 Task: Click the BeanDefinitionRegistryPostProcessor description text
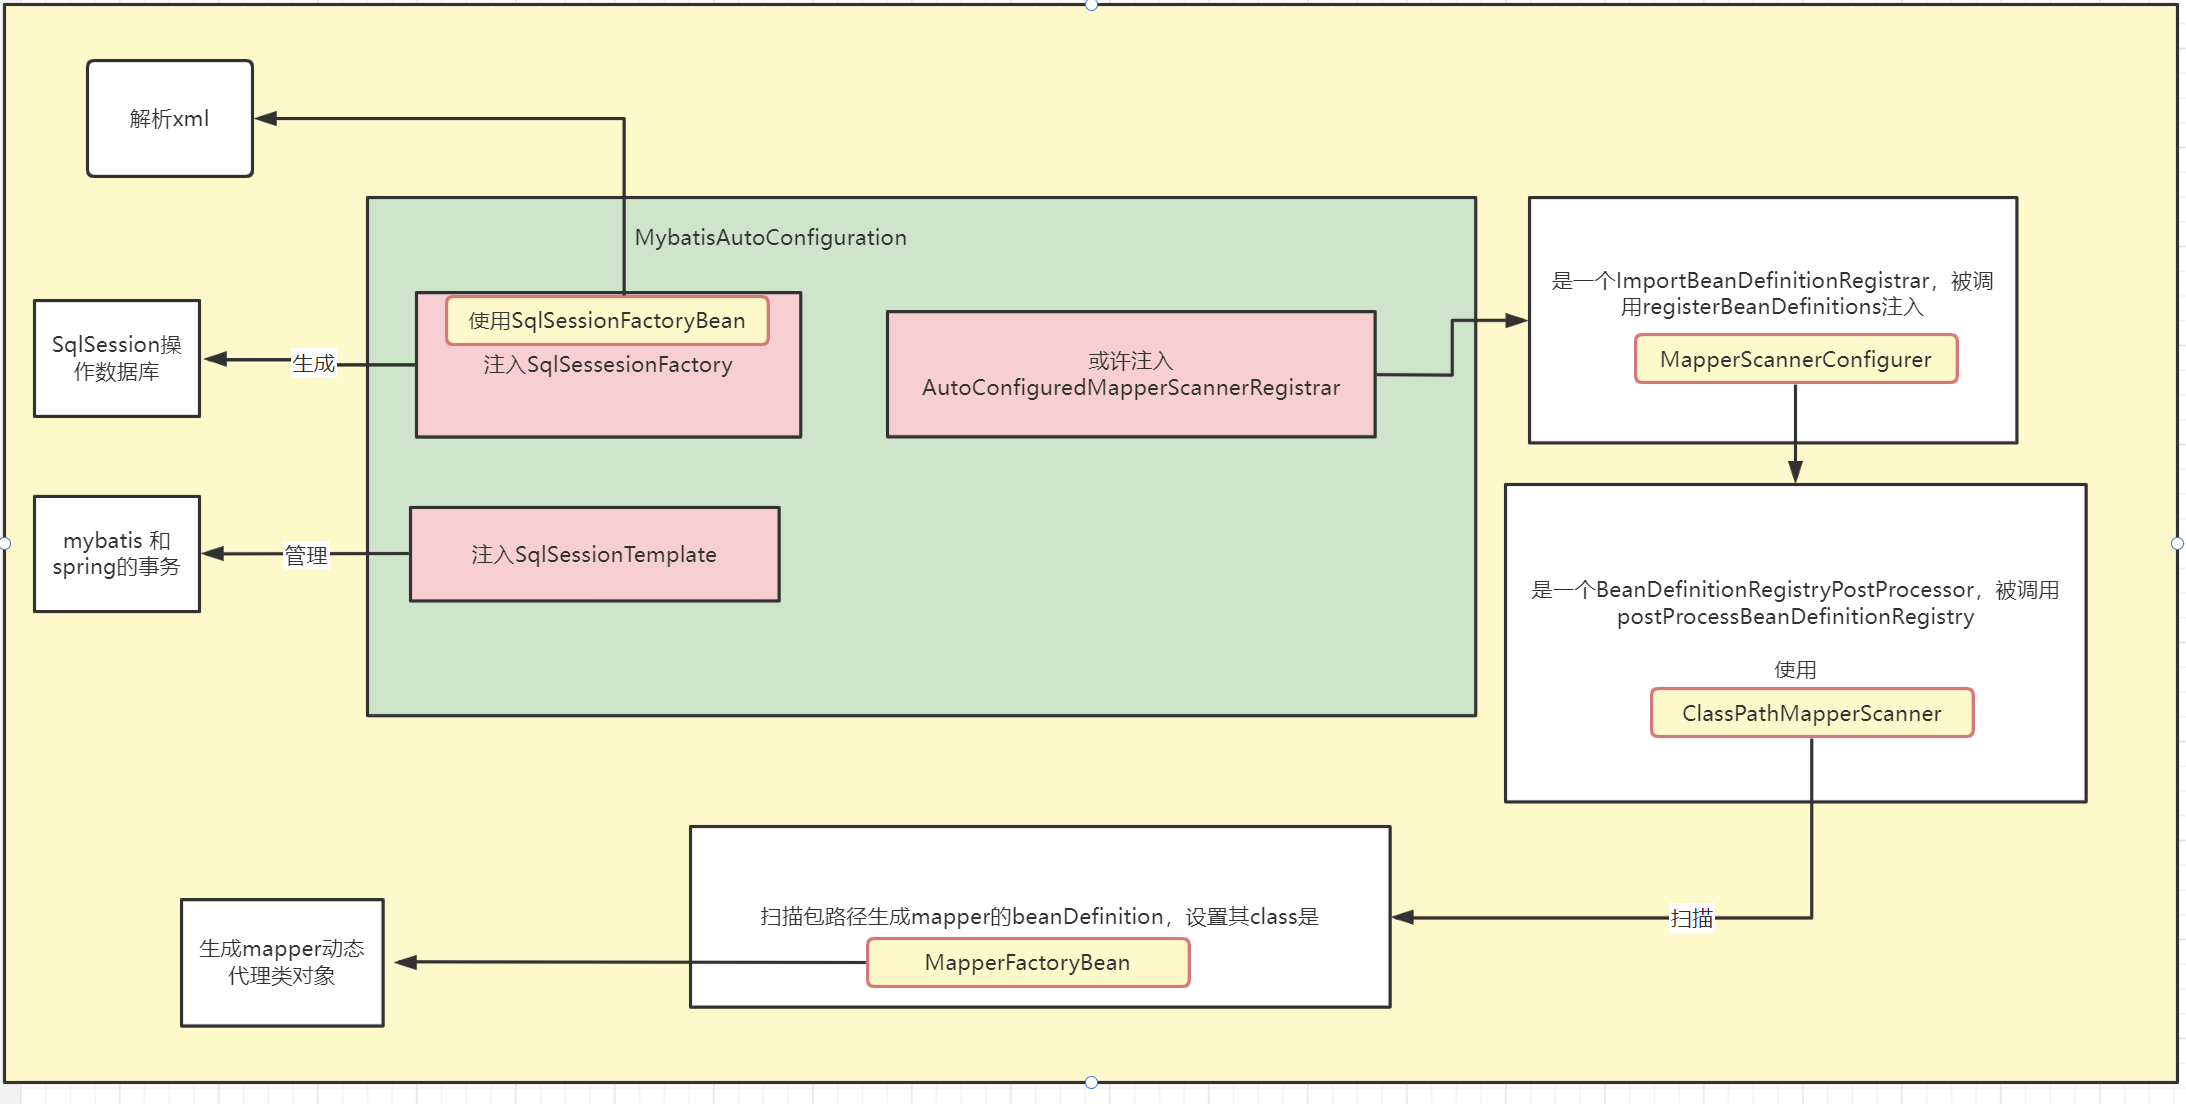click(1795, 603)
